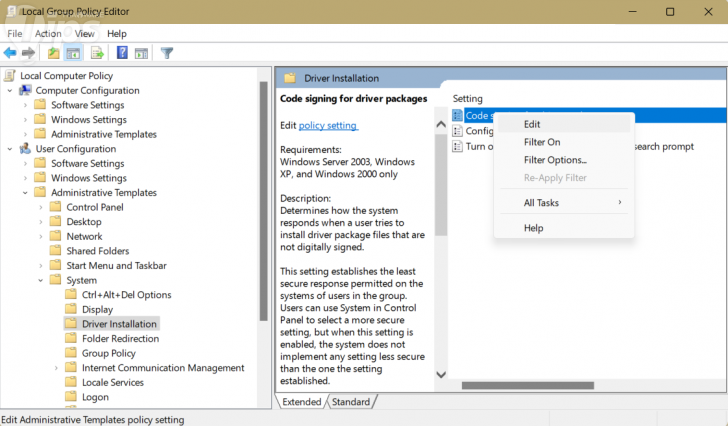Choose Edit from the context menu
Image resolution: width=728 pixels, height=426 pixels.
click(x=564, y=124)
